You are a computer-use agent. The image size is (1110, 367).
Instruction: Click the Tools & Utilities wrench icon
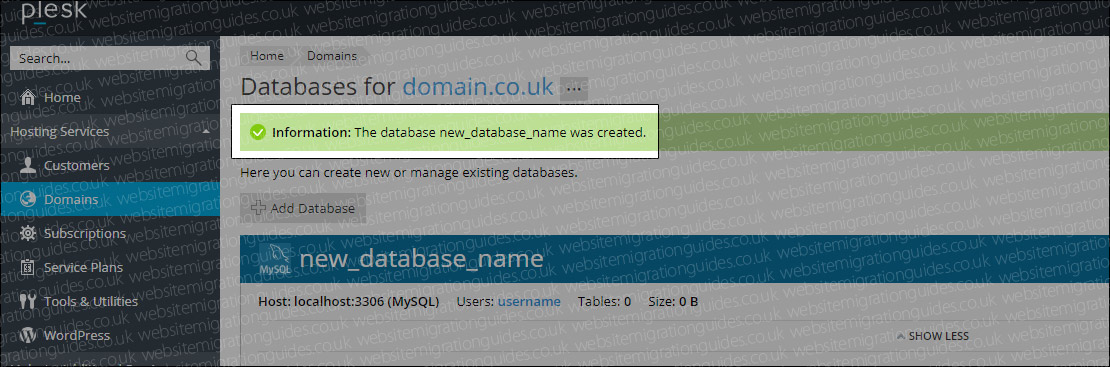click(28, 301)
